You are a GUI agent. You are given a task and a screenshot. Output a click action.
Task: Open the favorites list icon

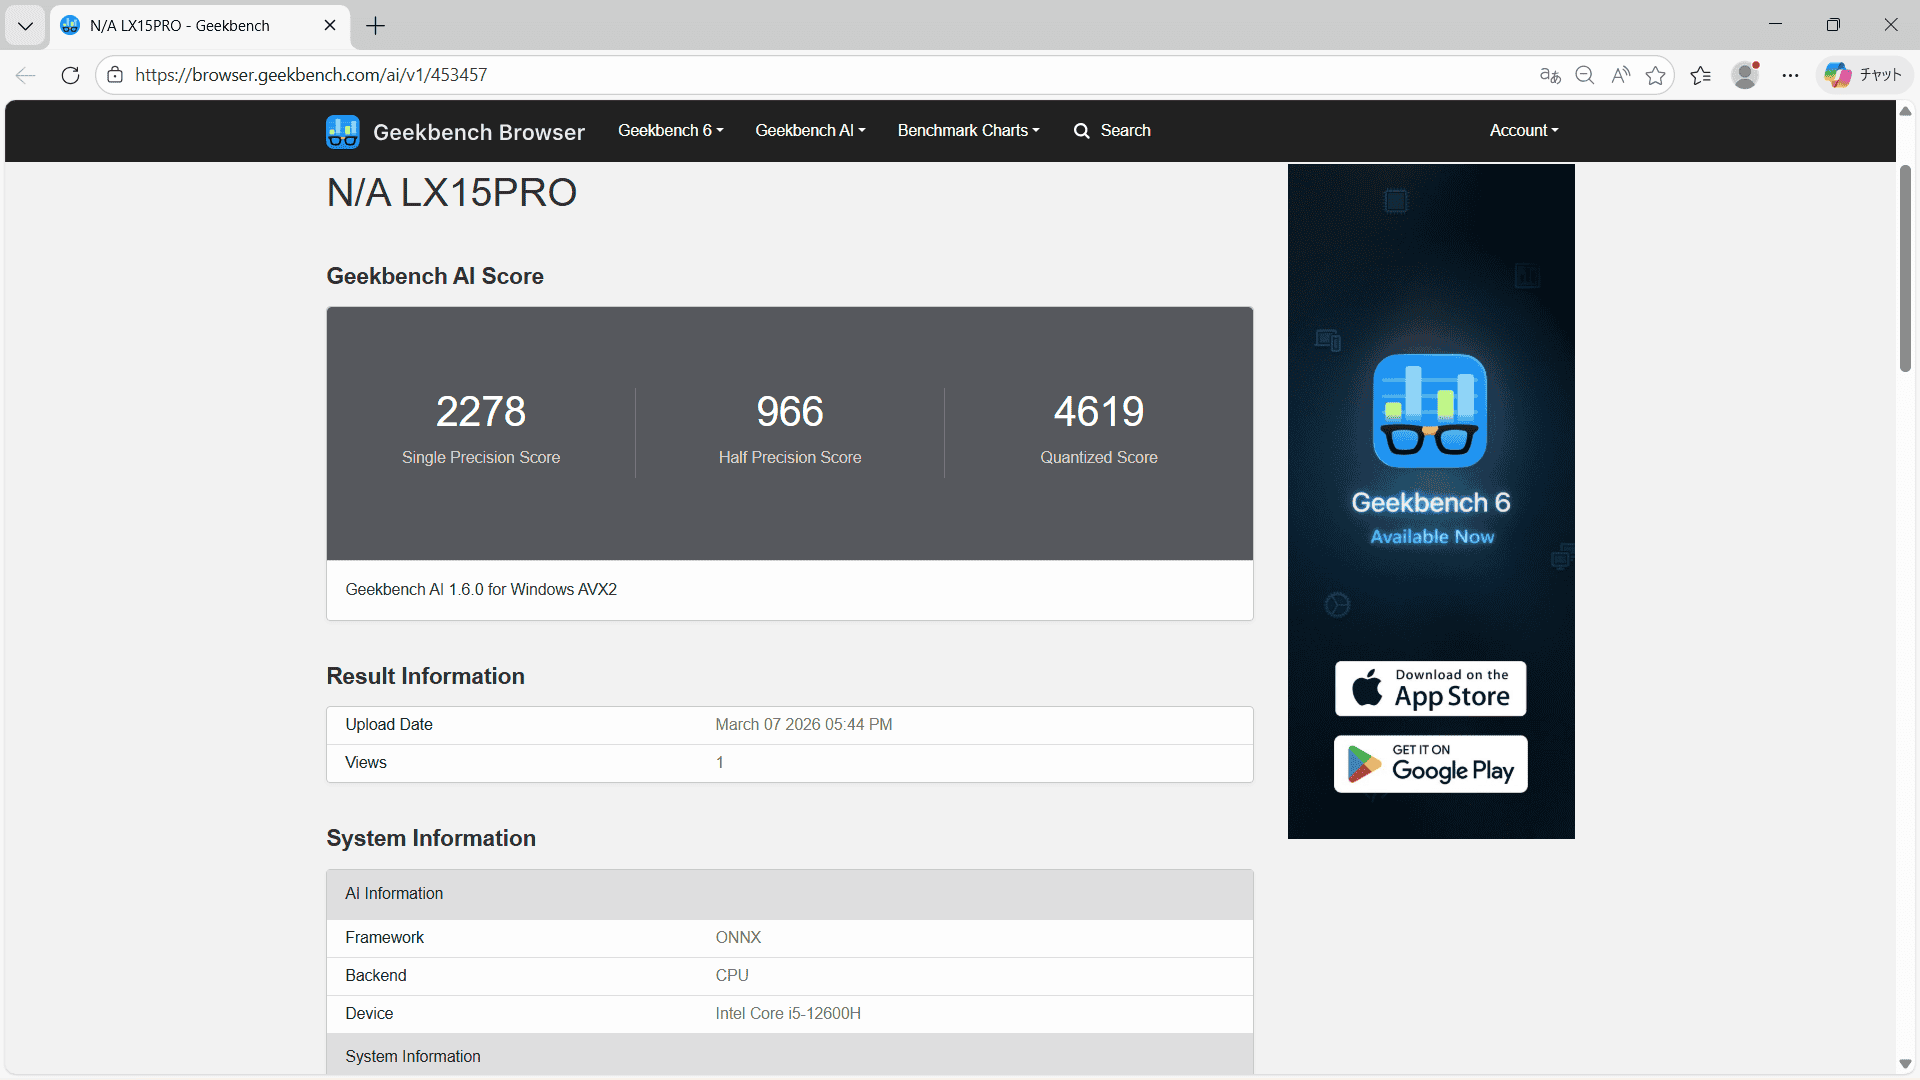1701,74
